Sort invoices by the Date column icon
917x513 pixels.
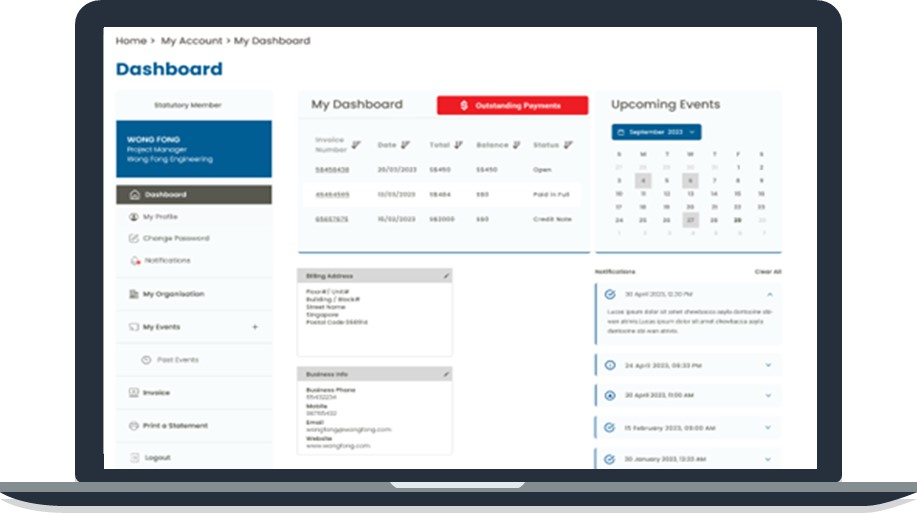coord(405,145)
